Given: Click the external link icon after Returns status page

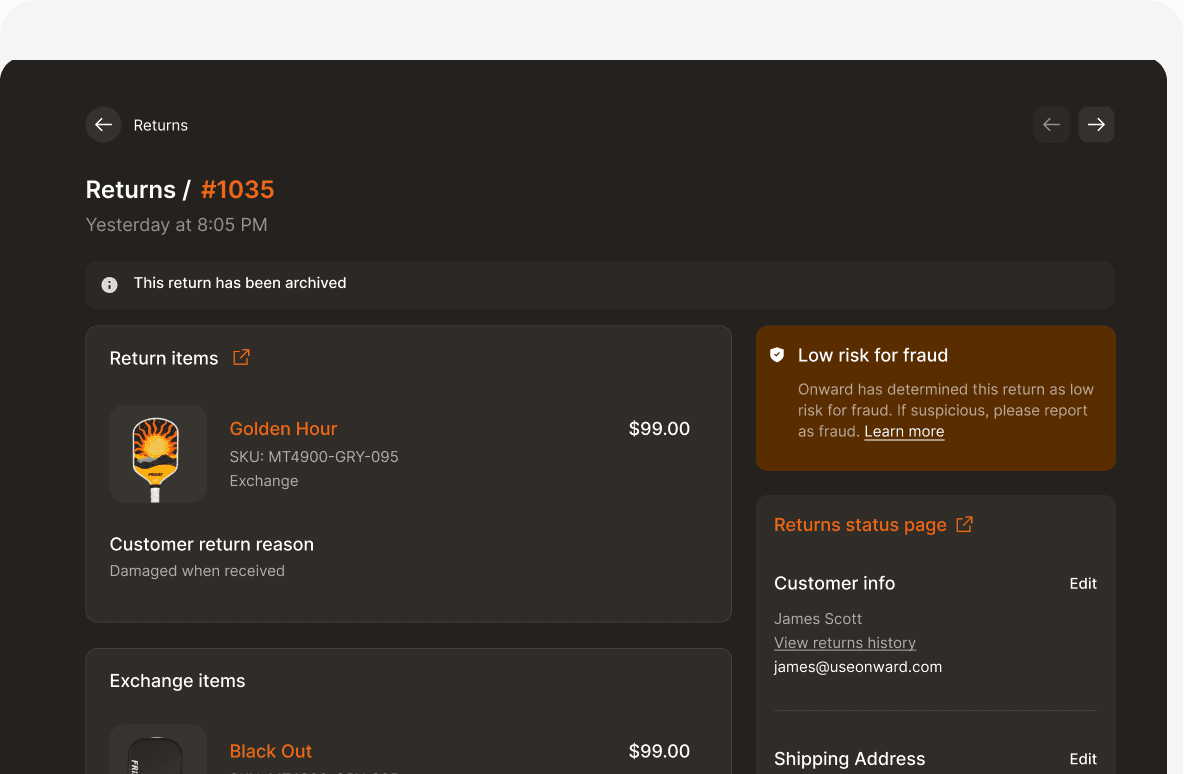Looking at the screenshot, I should click(x=964, y=524).
